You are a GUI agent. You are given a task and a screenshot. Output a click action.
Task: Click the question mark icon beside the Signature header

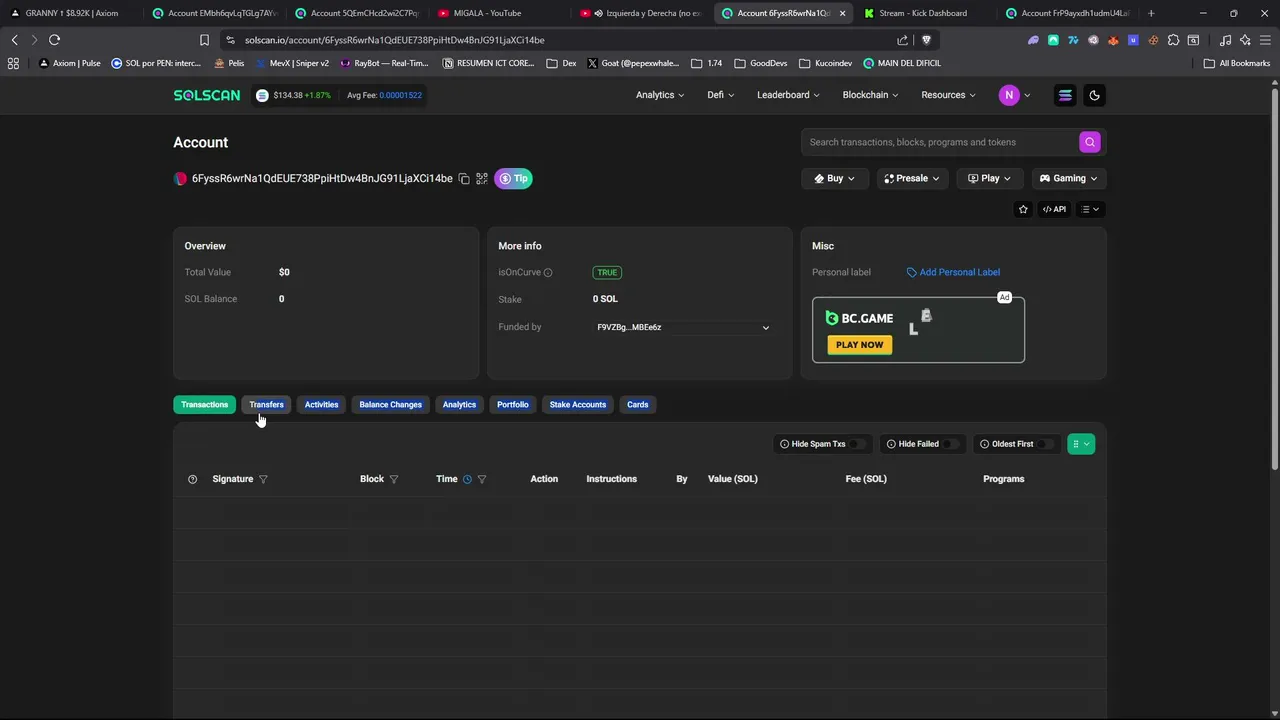[x=193, y=479]
